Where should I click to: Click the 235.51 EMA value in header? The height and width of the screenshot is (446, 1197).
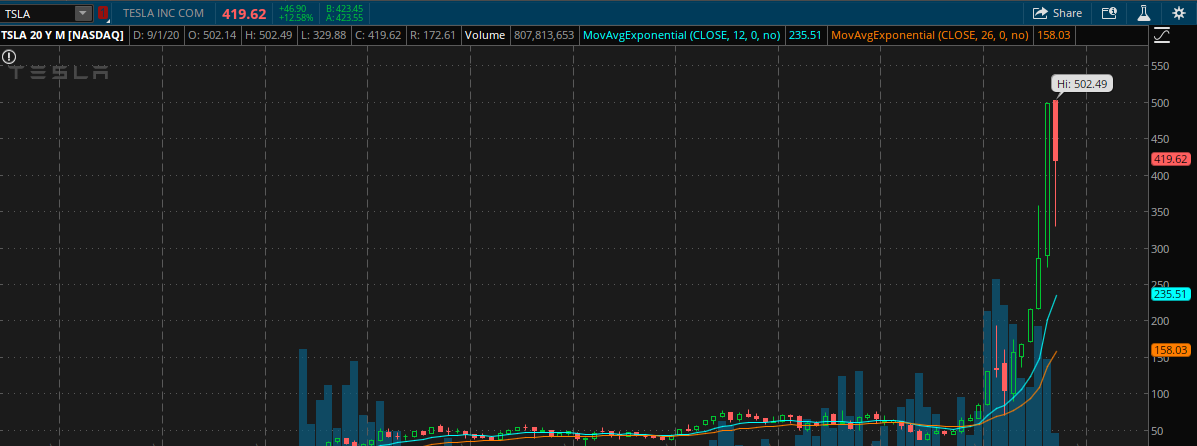pos(805,35)
